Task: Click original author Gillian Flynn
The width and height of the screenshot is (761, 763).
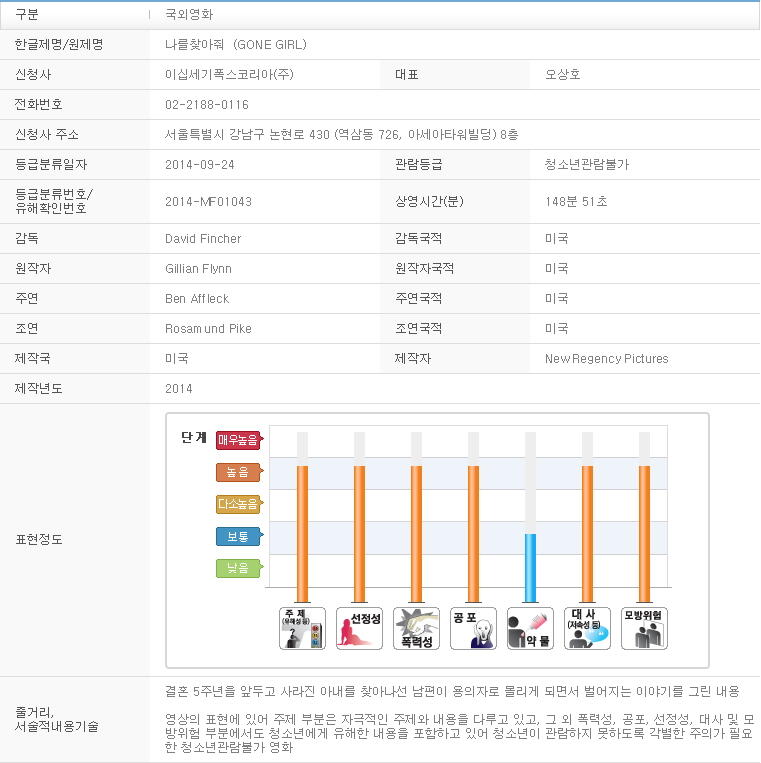Action: pos(198,269)
